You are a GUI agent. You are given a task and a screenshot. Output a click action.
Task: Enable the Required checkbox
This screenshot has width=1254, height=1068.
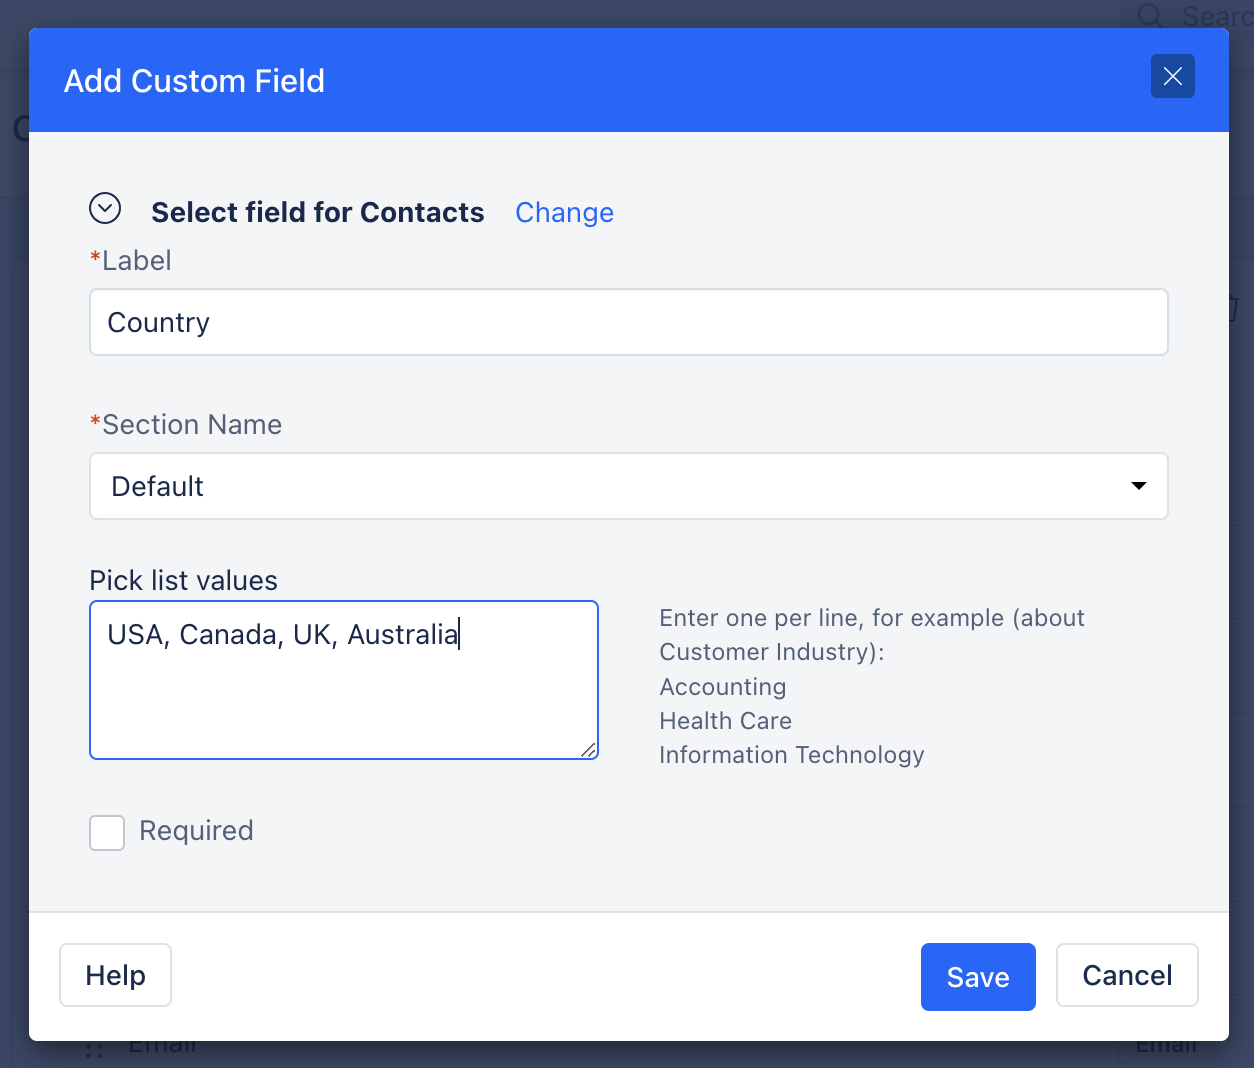point(107,833)
